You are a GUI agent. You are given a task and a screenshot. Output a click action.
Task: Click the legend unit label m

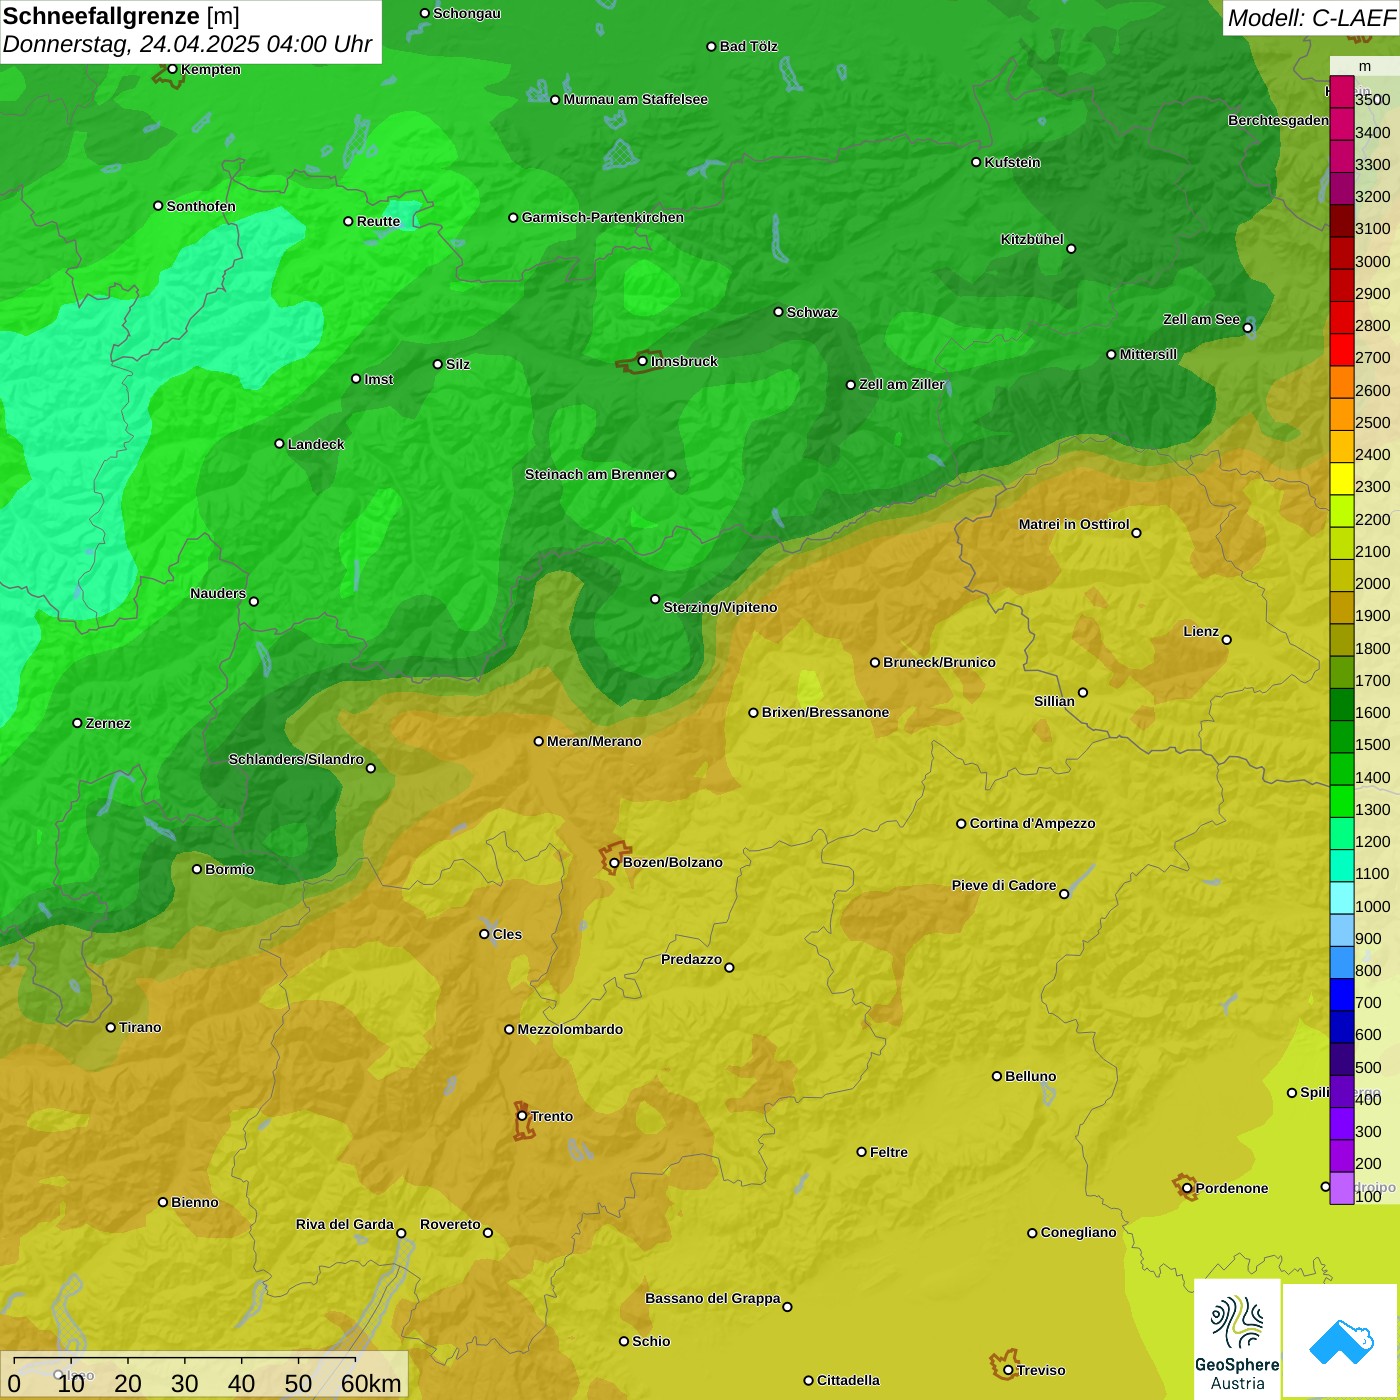pos(1364,67)
